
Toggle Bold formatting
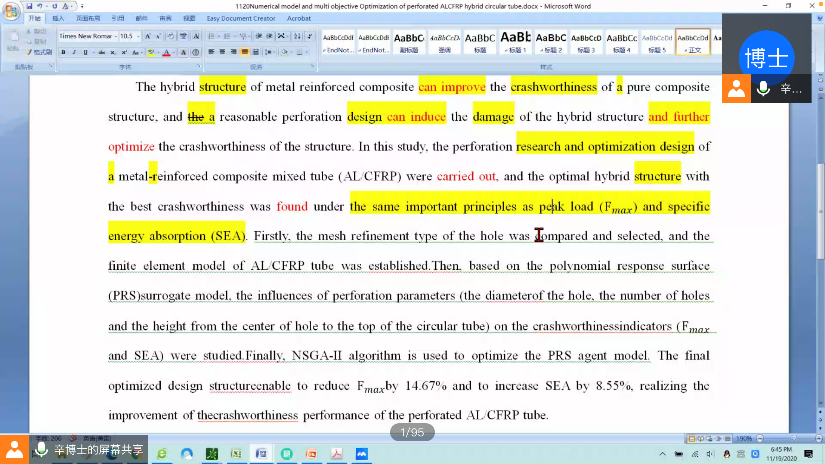(63, 52)
